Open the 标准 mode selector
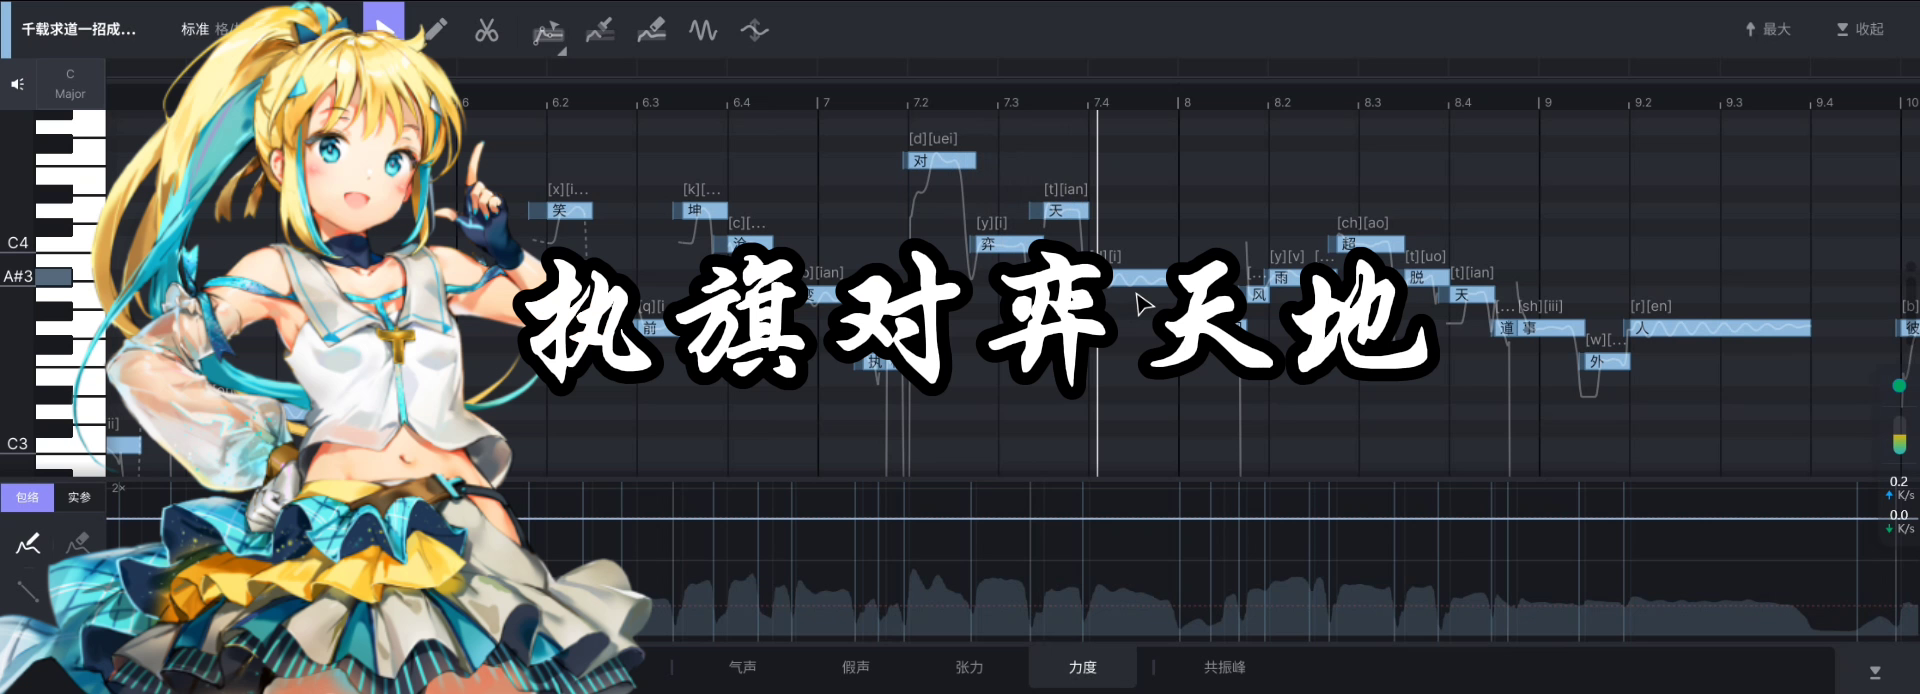The width and height of the screenshot is (1920, 694). (x=195, y=29)
